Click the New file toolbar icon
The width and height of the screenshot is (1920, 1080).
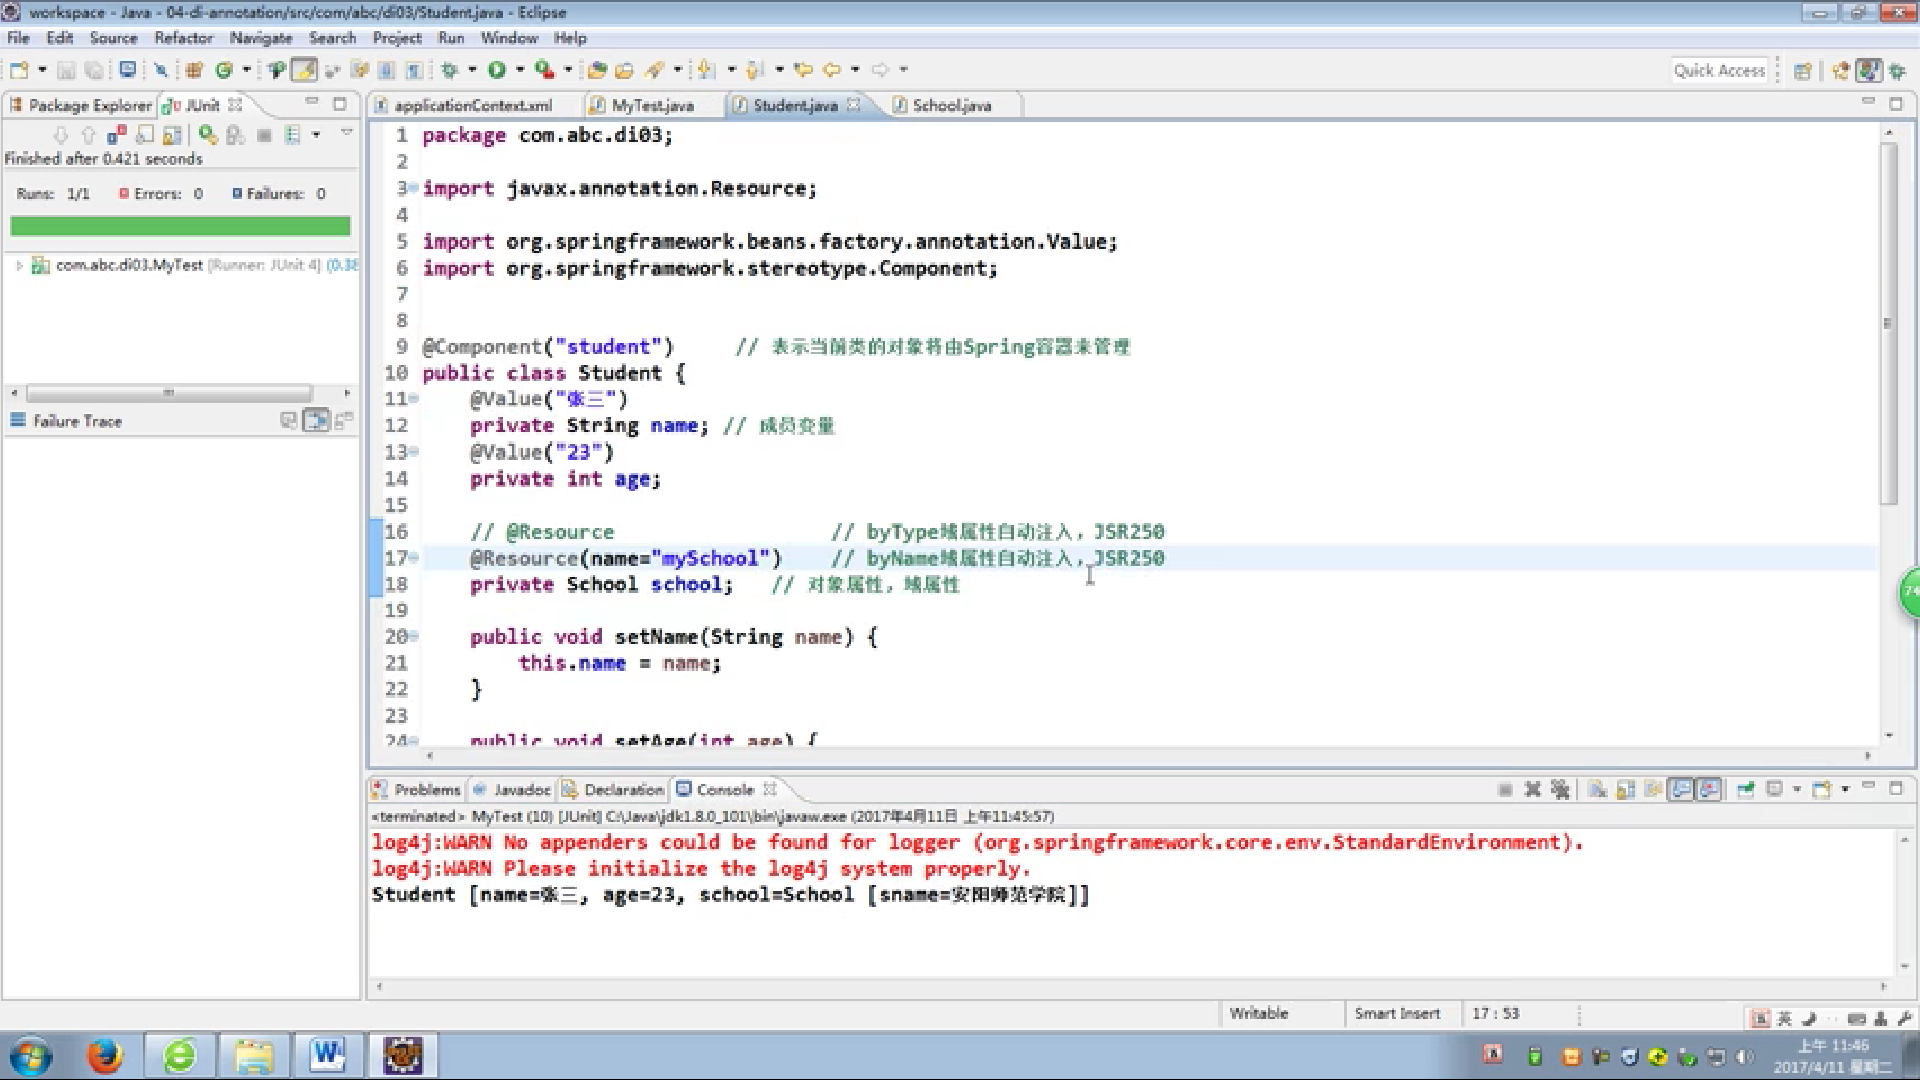click(x=19, y=70)
